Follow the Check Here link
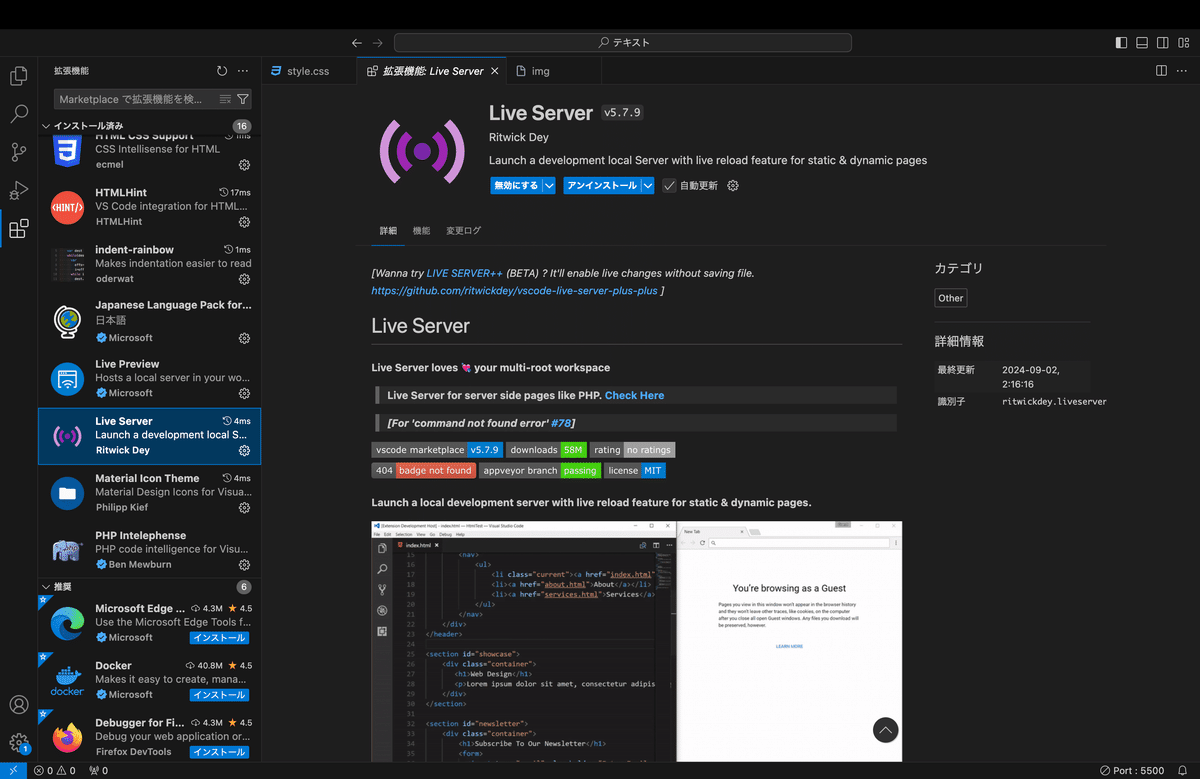Viewport: 1200px width, 779px height. 634,396
